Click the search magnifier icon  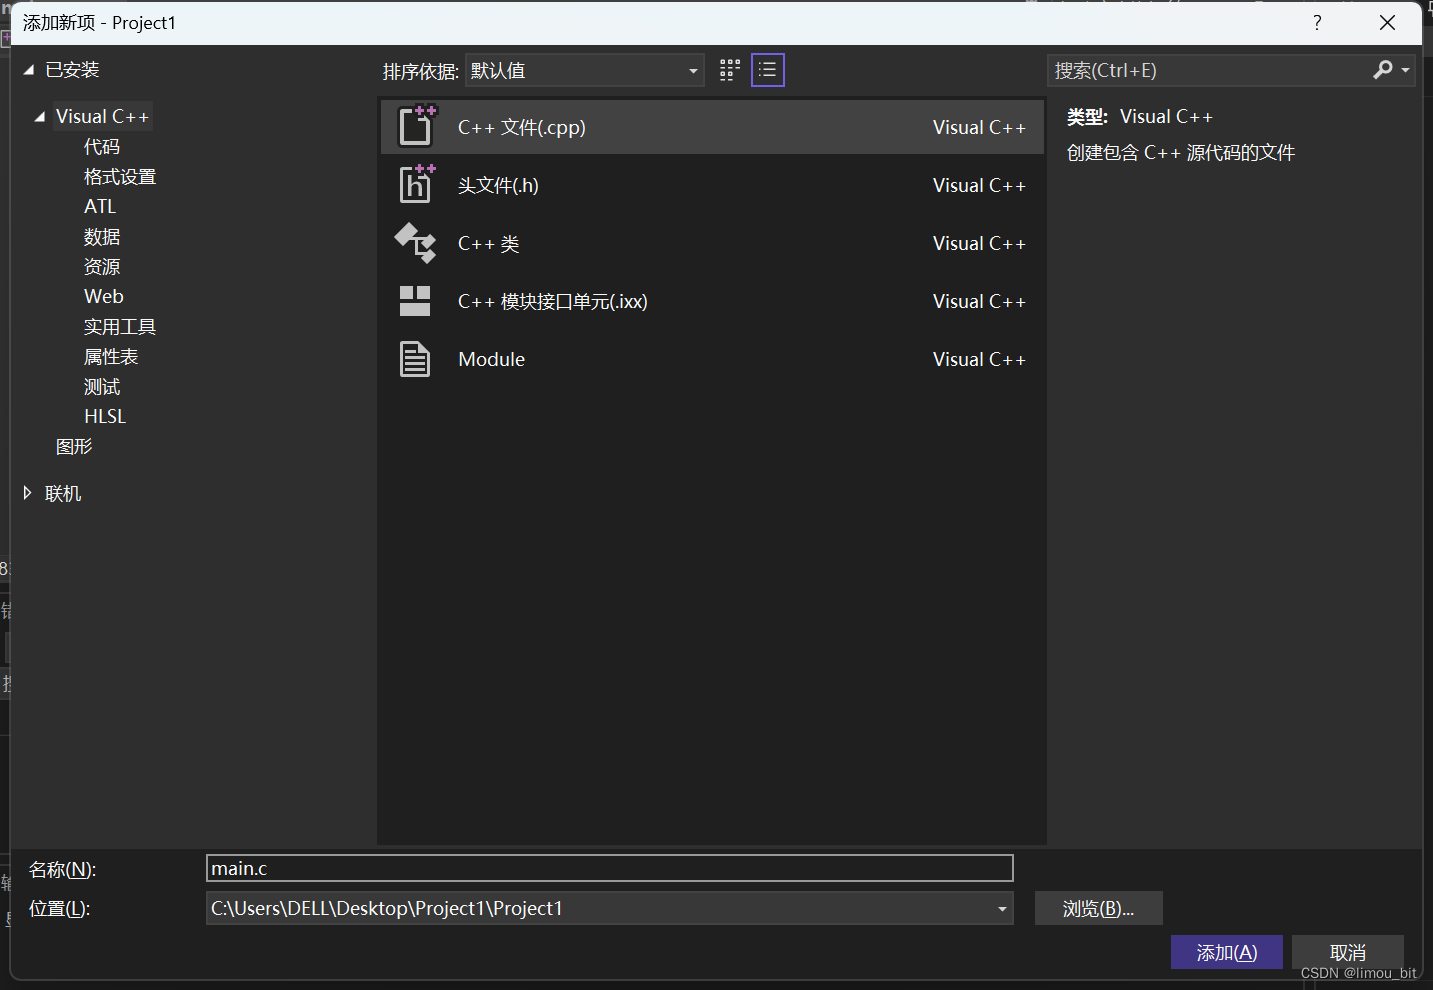tap(1383, 70)
